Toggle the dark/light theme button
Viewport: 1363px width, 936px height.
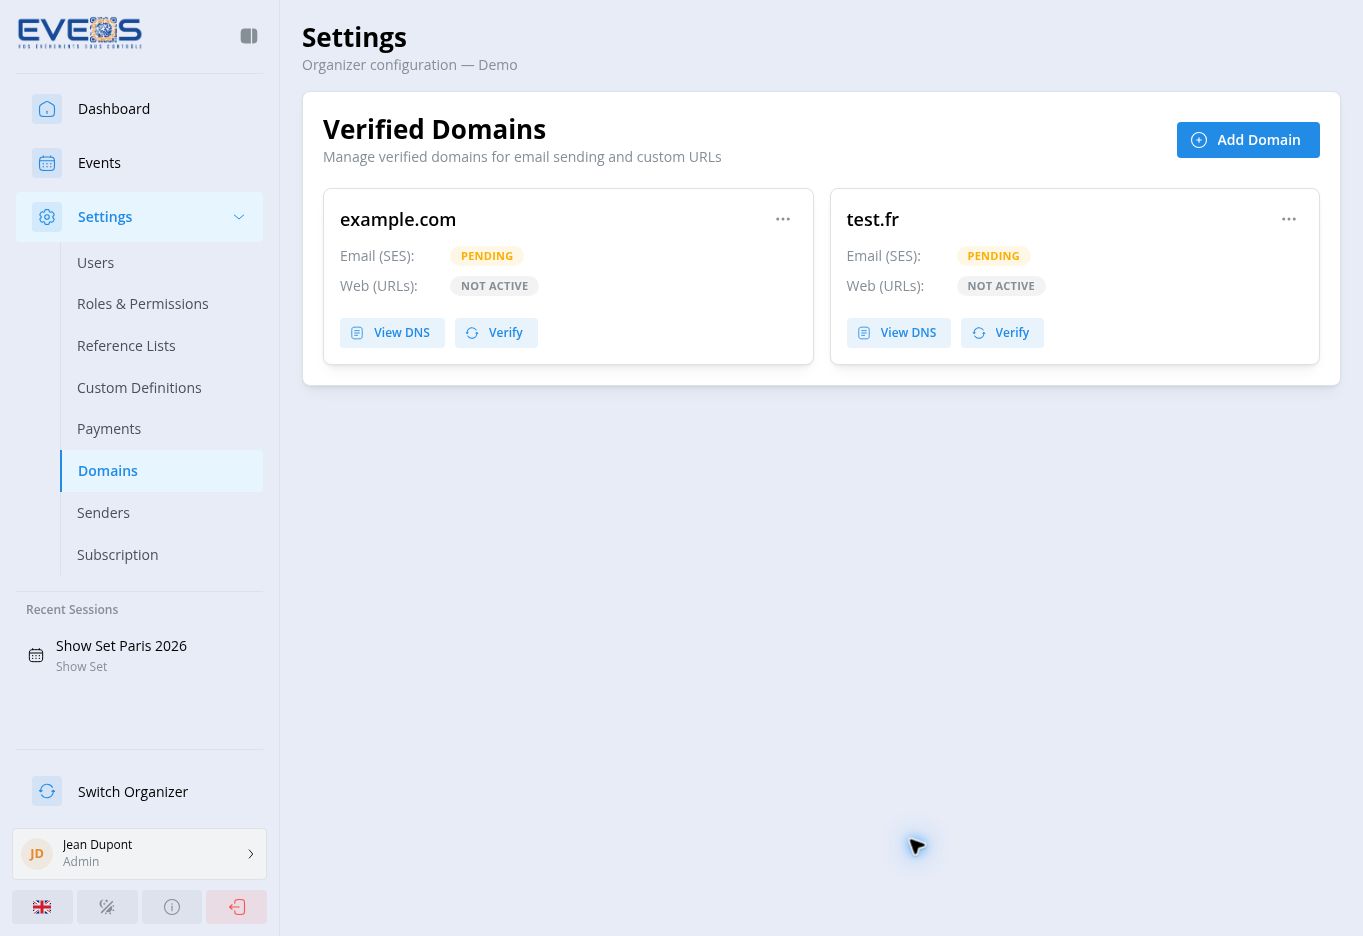tap(107, 907)
